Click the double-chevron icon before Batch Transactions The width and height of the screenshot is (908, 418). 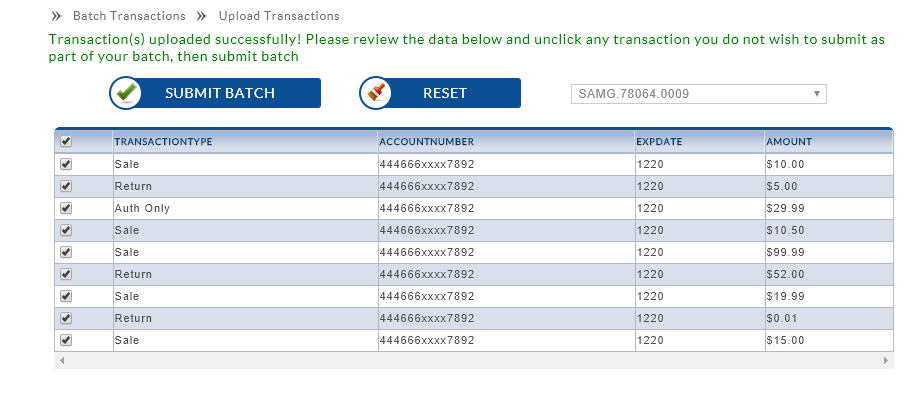point(57,16)
